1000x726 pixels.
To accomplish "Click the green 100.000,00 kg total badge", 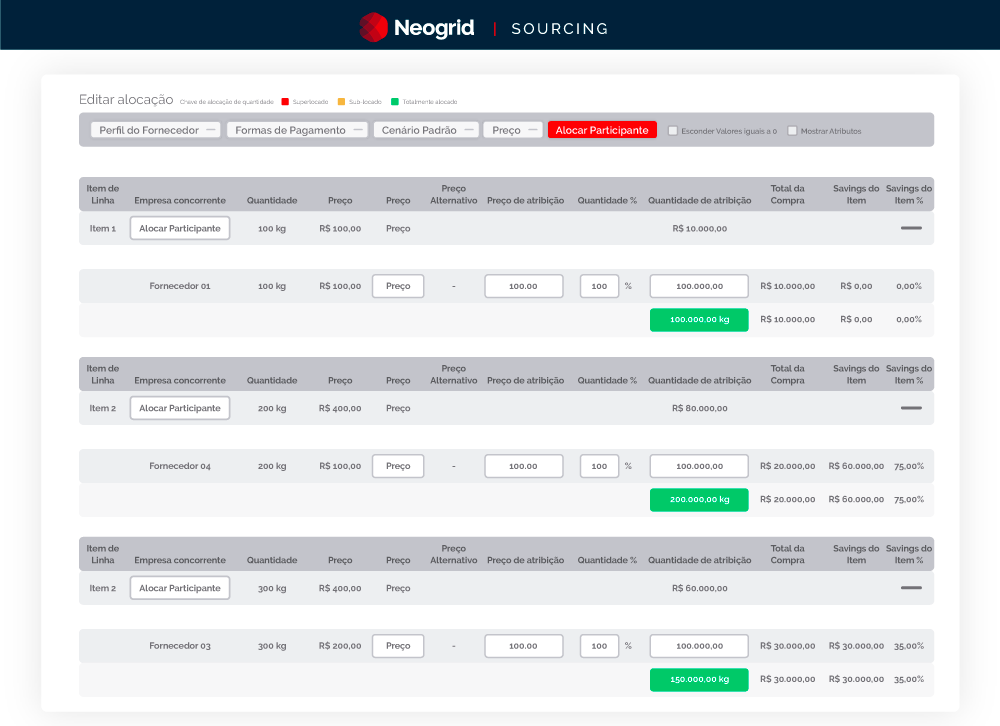I will [699, 320].
